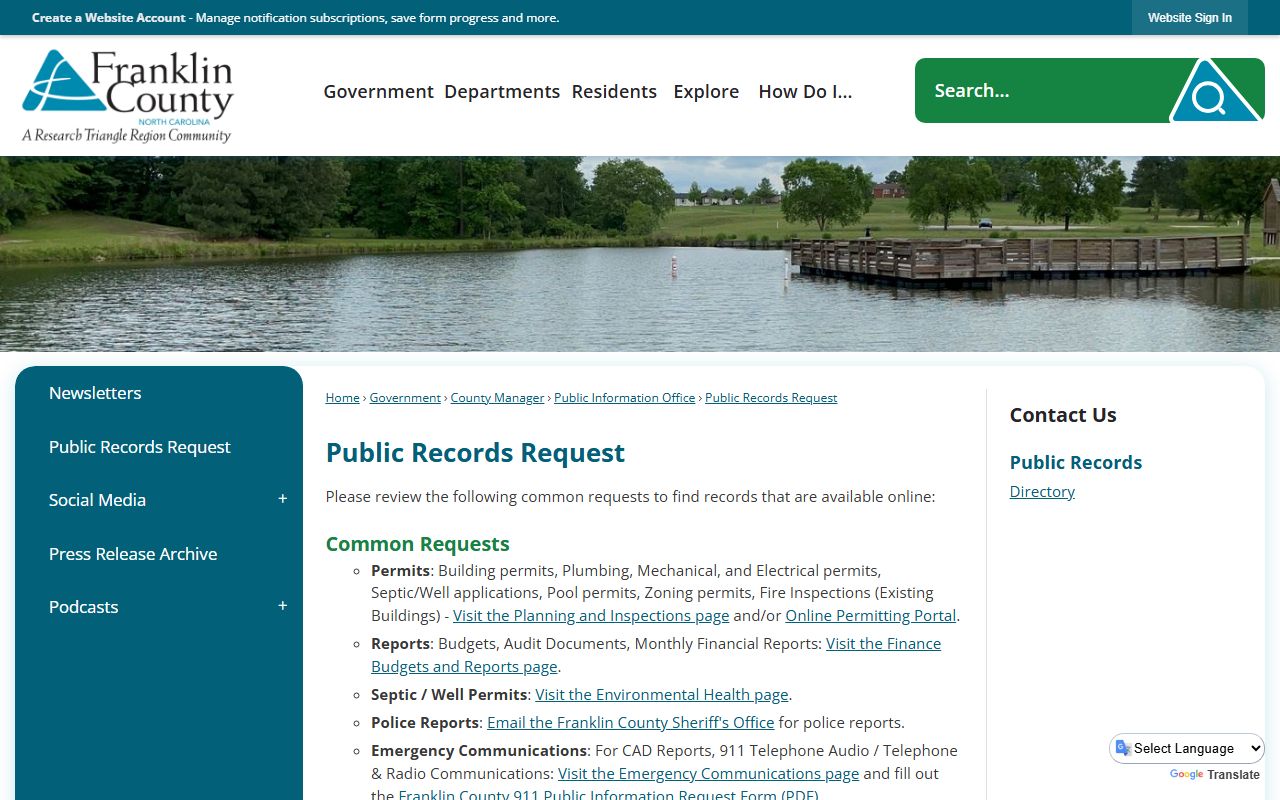Open the 911 Public Information Request Form

pyautogui.click(x=608, y=794)
